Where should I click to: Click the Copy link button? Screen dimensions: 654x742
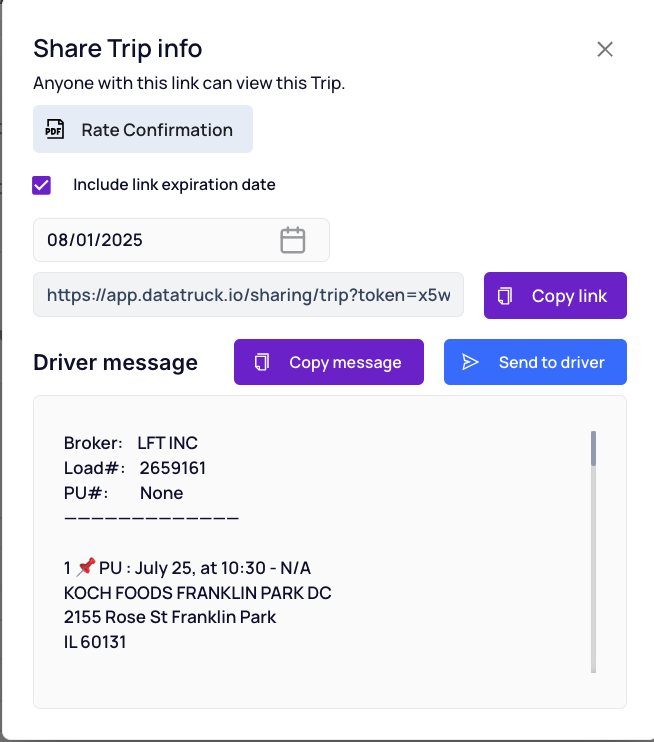point(555,295)
